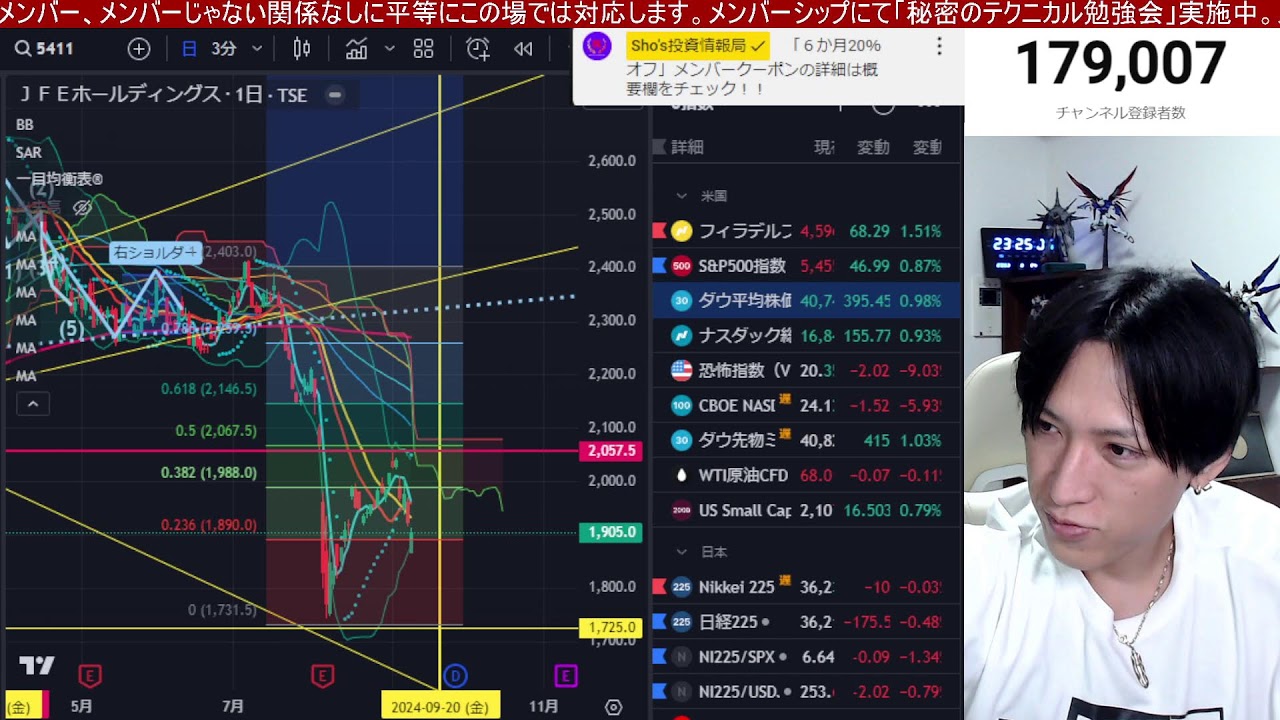Image resolution: width=1280 pixels, height=720 pixels.
Task: Open the interval dropdown next to 3分
Action: click(x=257, y=48)
